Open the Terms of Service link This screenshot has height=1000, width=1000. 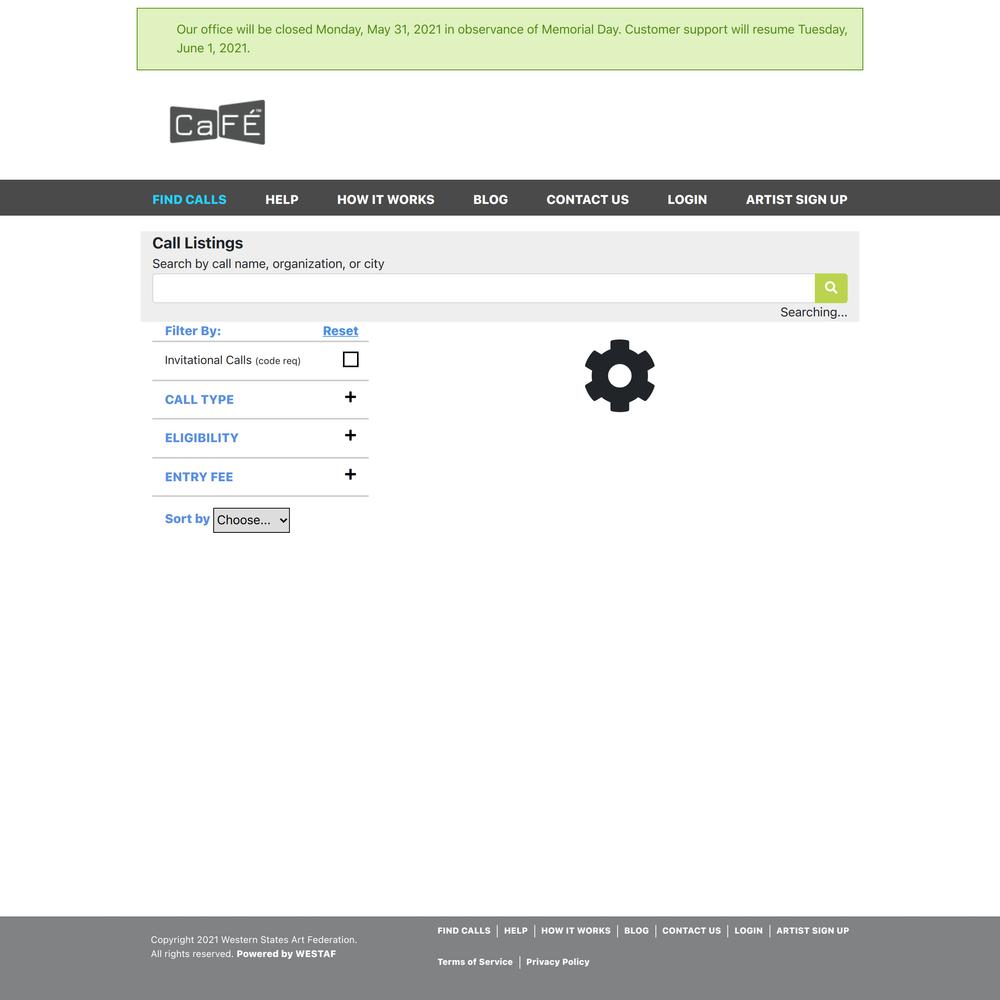(474, 961)
